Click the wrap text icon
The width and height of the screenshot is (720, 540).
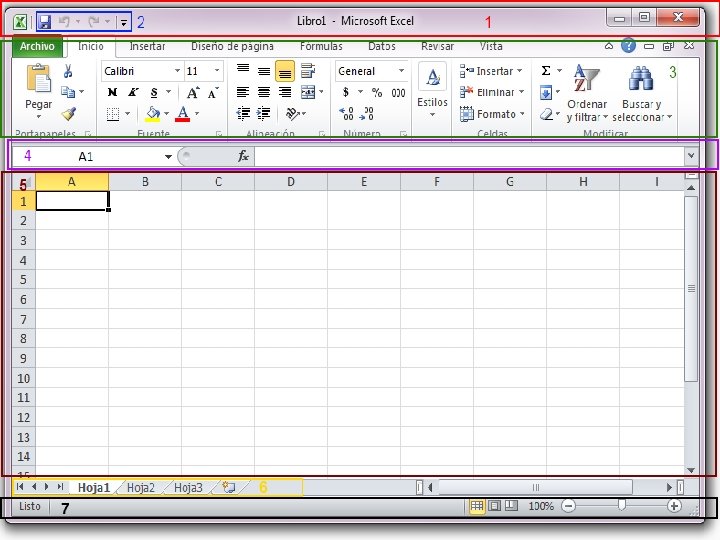(x=308, y=71)
